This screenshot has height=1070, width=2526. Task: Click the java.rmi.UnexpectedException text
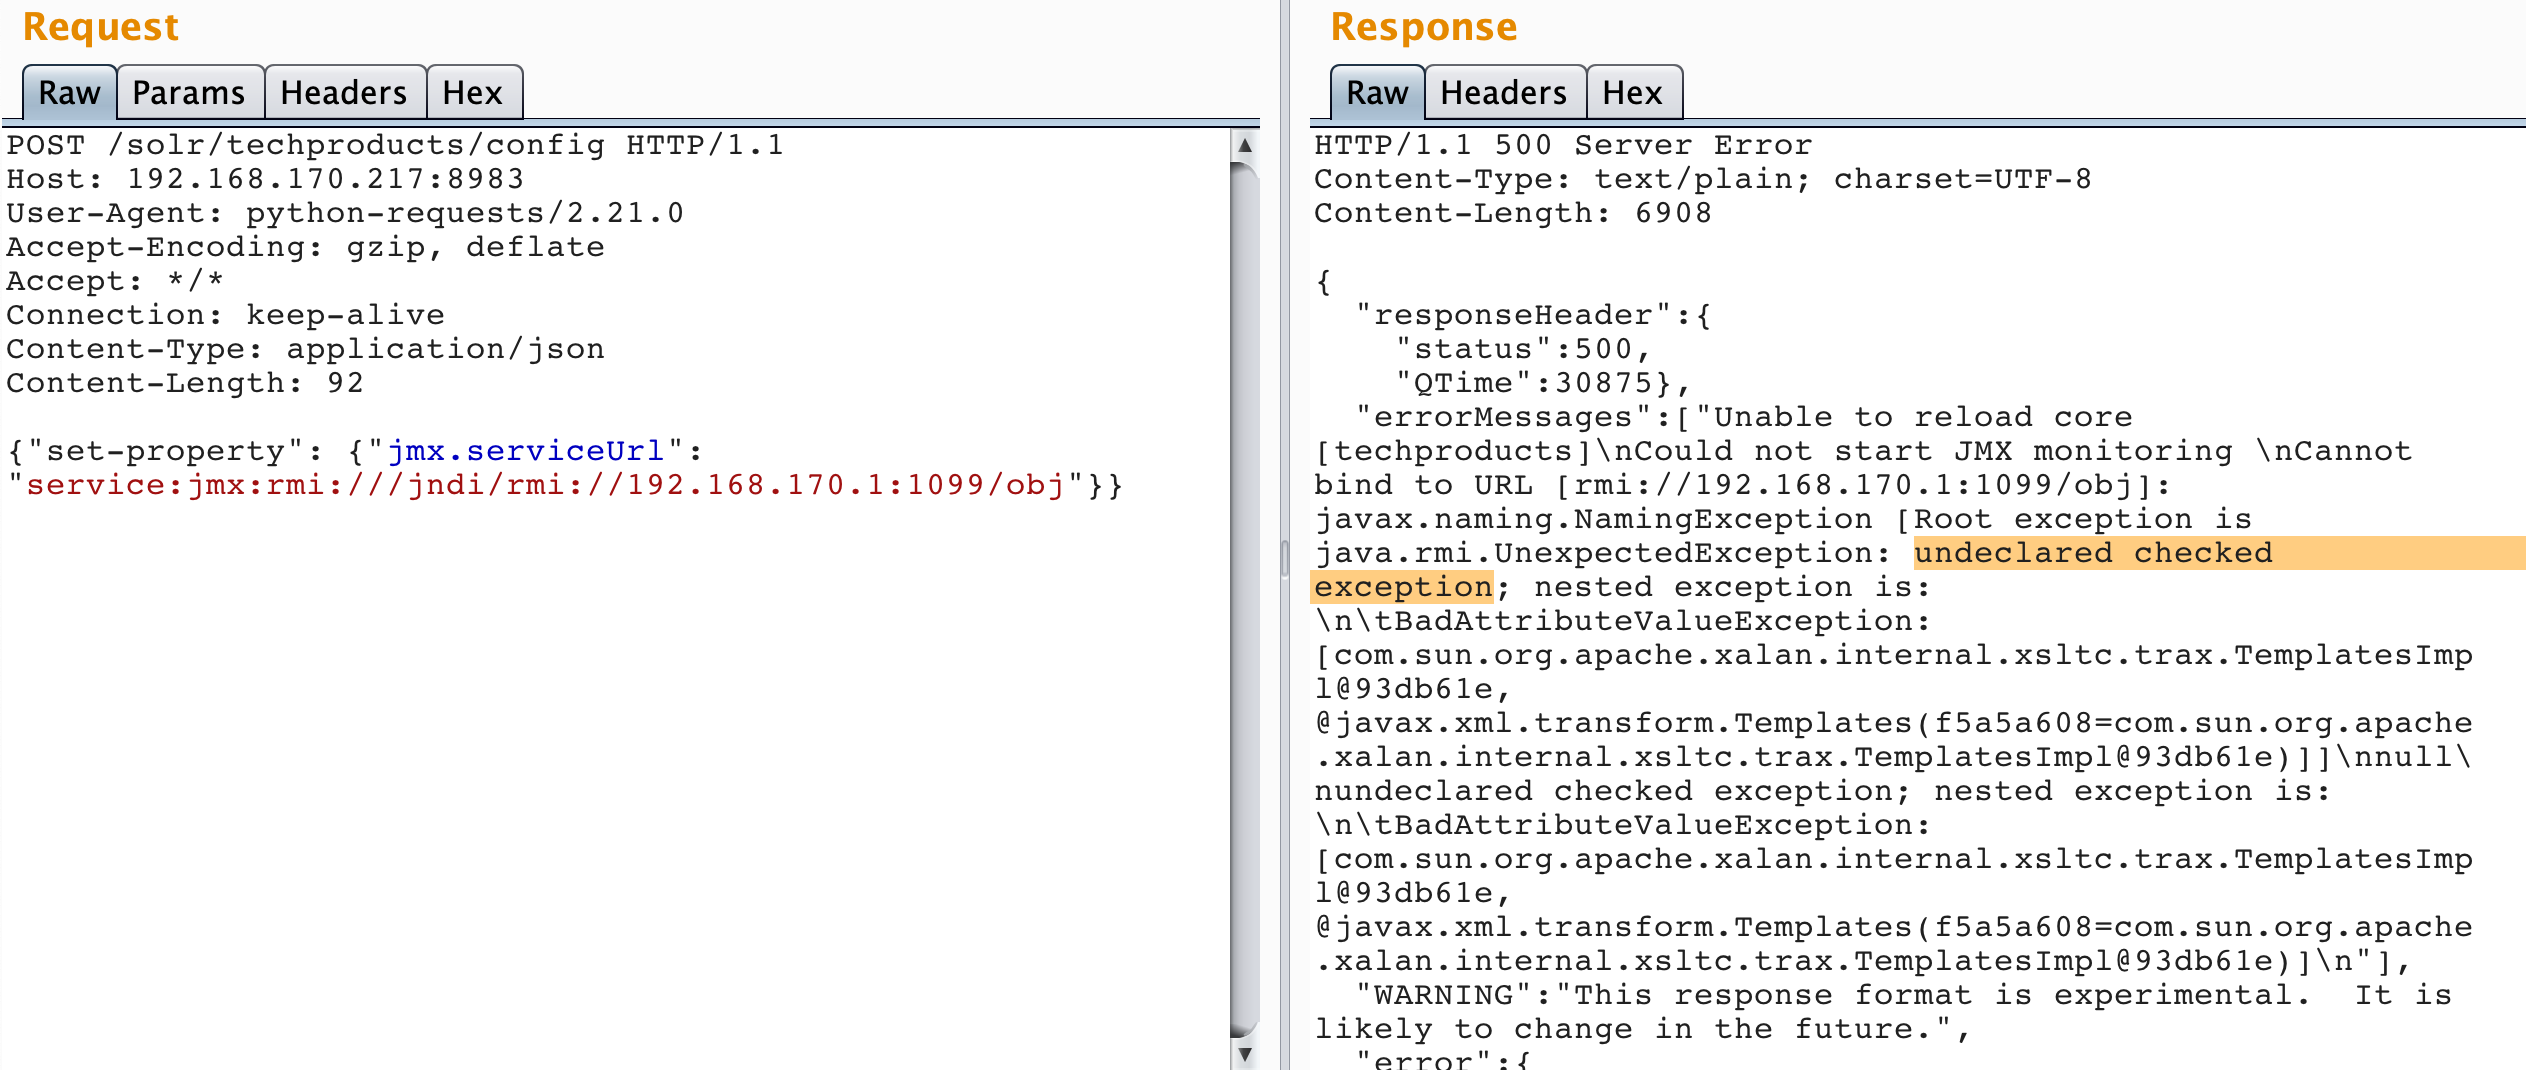coord(1593,553)
